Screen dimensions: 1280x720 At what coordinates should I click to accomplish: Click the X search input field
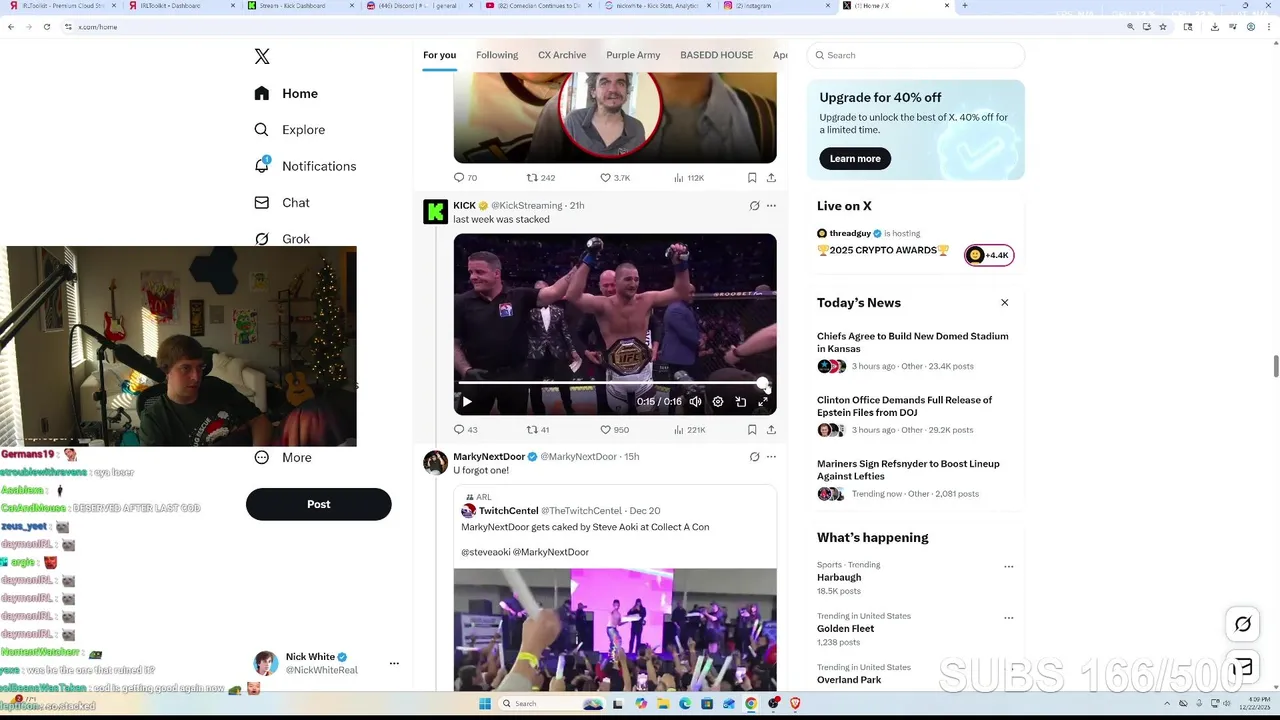916,55
